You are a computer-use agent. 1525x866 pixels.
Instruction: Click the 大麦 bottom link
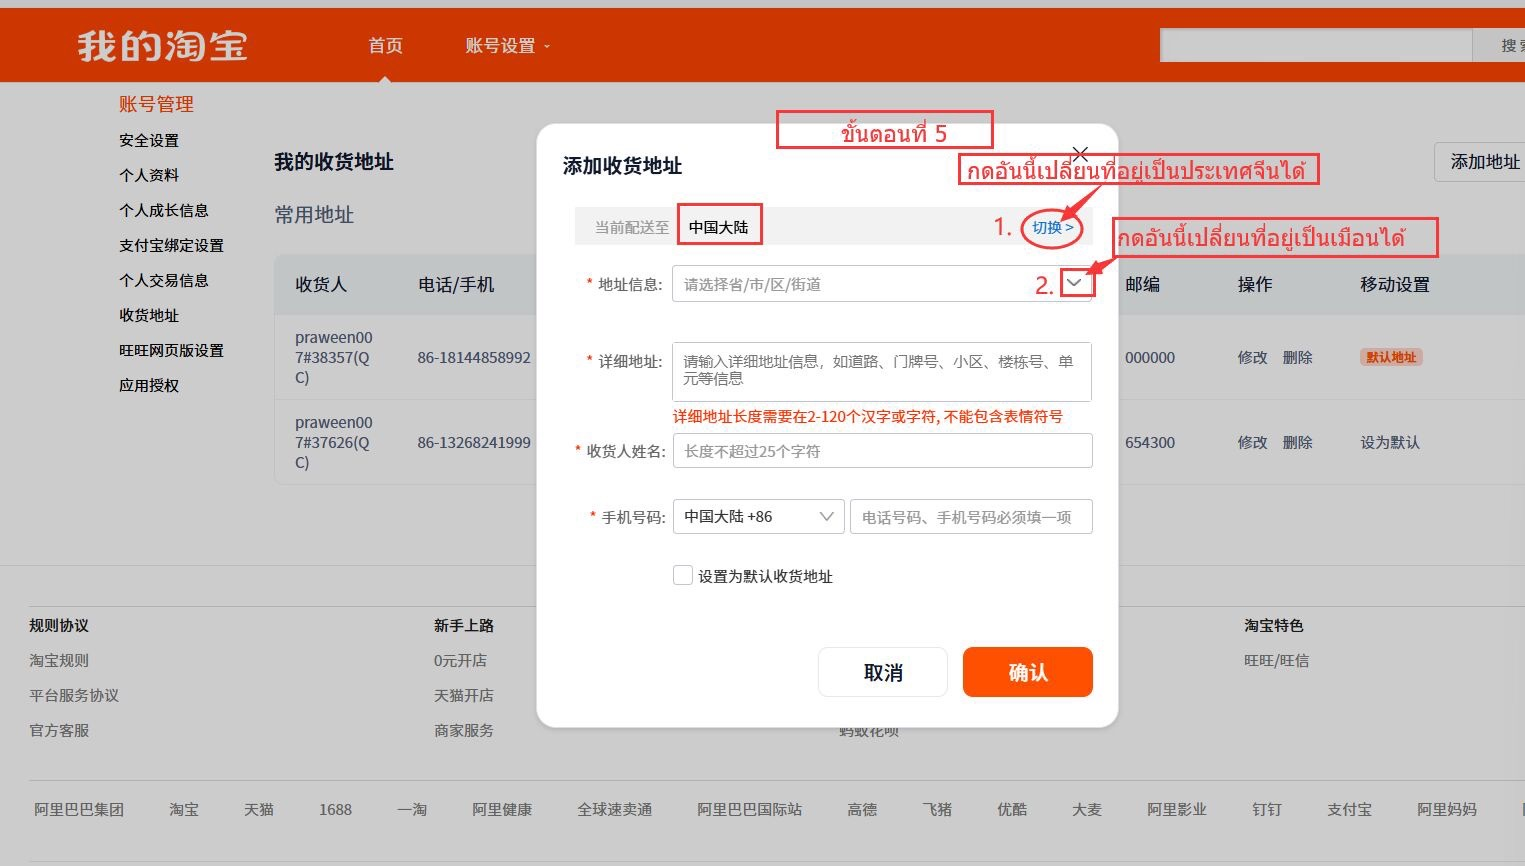(1087, 810)
